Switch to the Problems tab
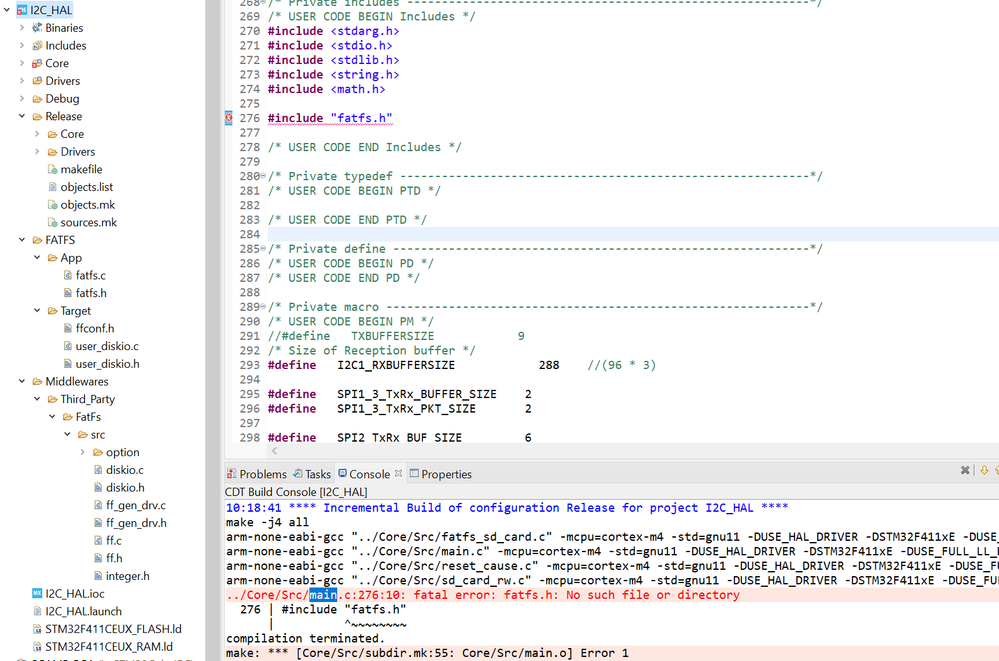 (257, 474)
